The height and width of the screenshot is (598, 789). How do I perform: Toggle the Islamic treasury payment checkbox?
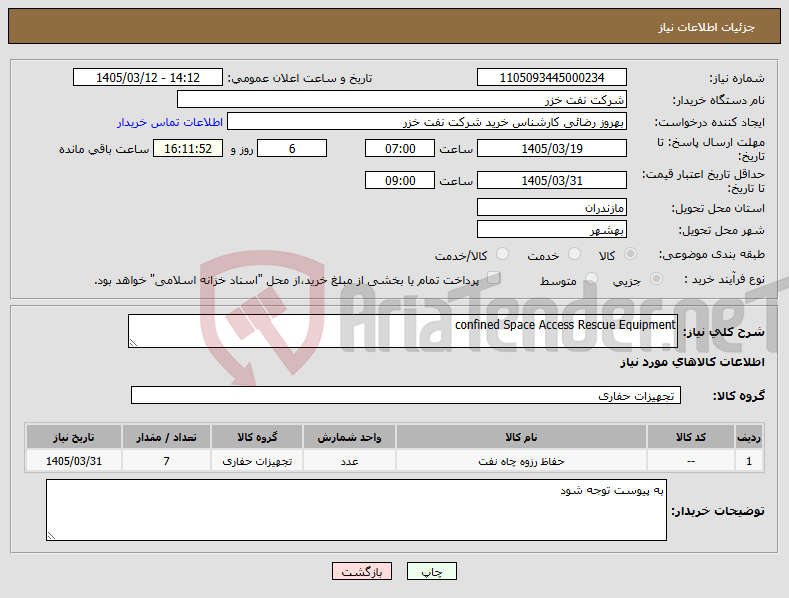point(494,278)
